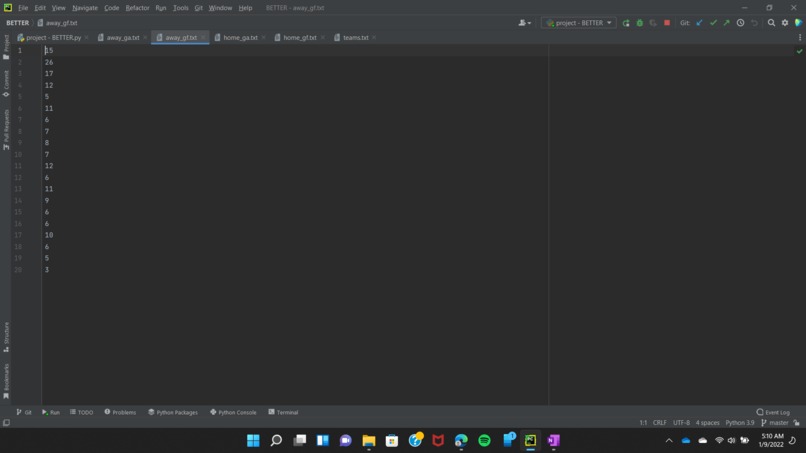Screen dimensions: 806x453
Task: Change the CRLF line separator in the status bar
Action: (660, 423)
